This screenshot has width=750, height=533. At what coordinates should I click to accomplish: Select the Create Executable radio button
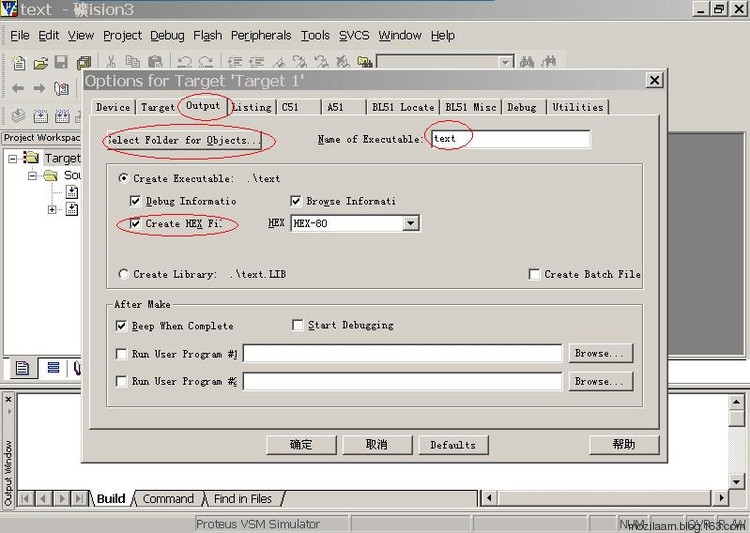123,178
